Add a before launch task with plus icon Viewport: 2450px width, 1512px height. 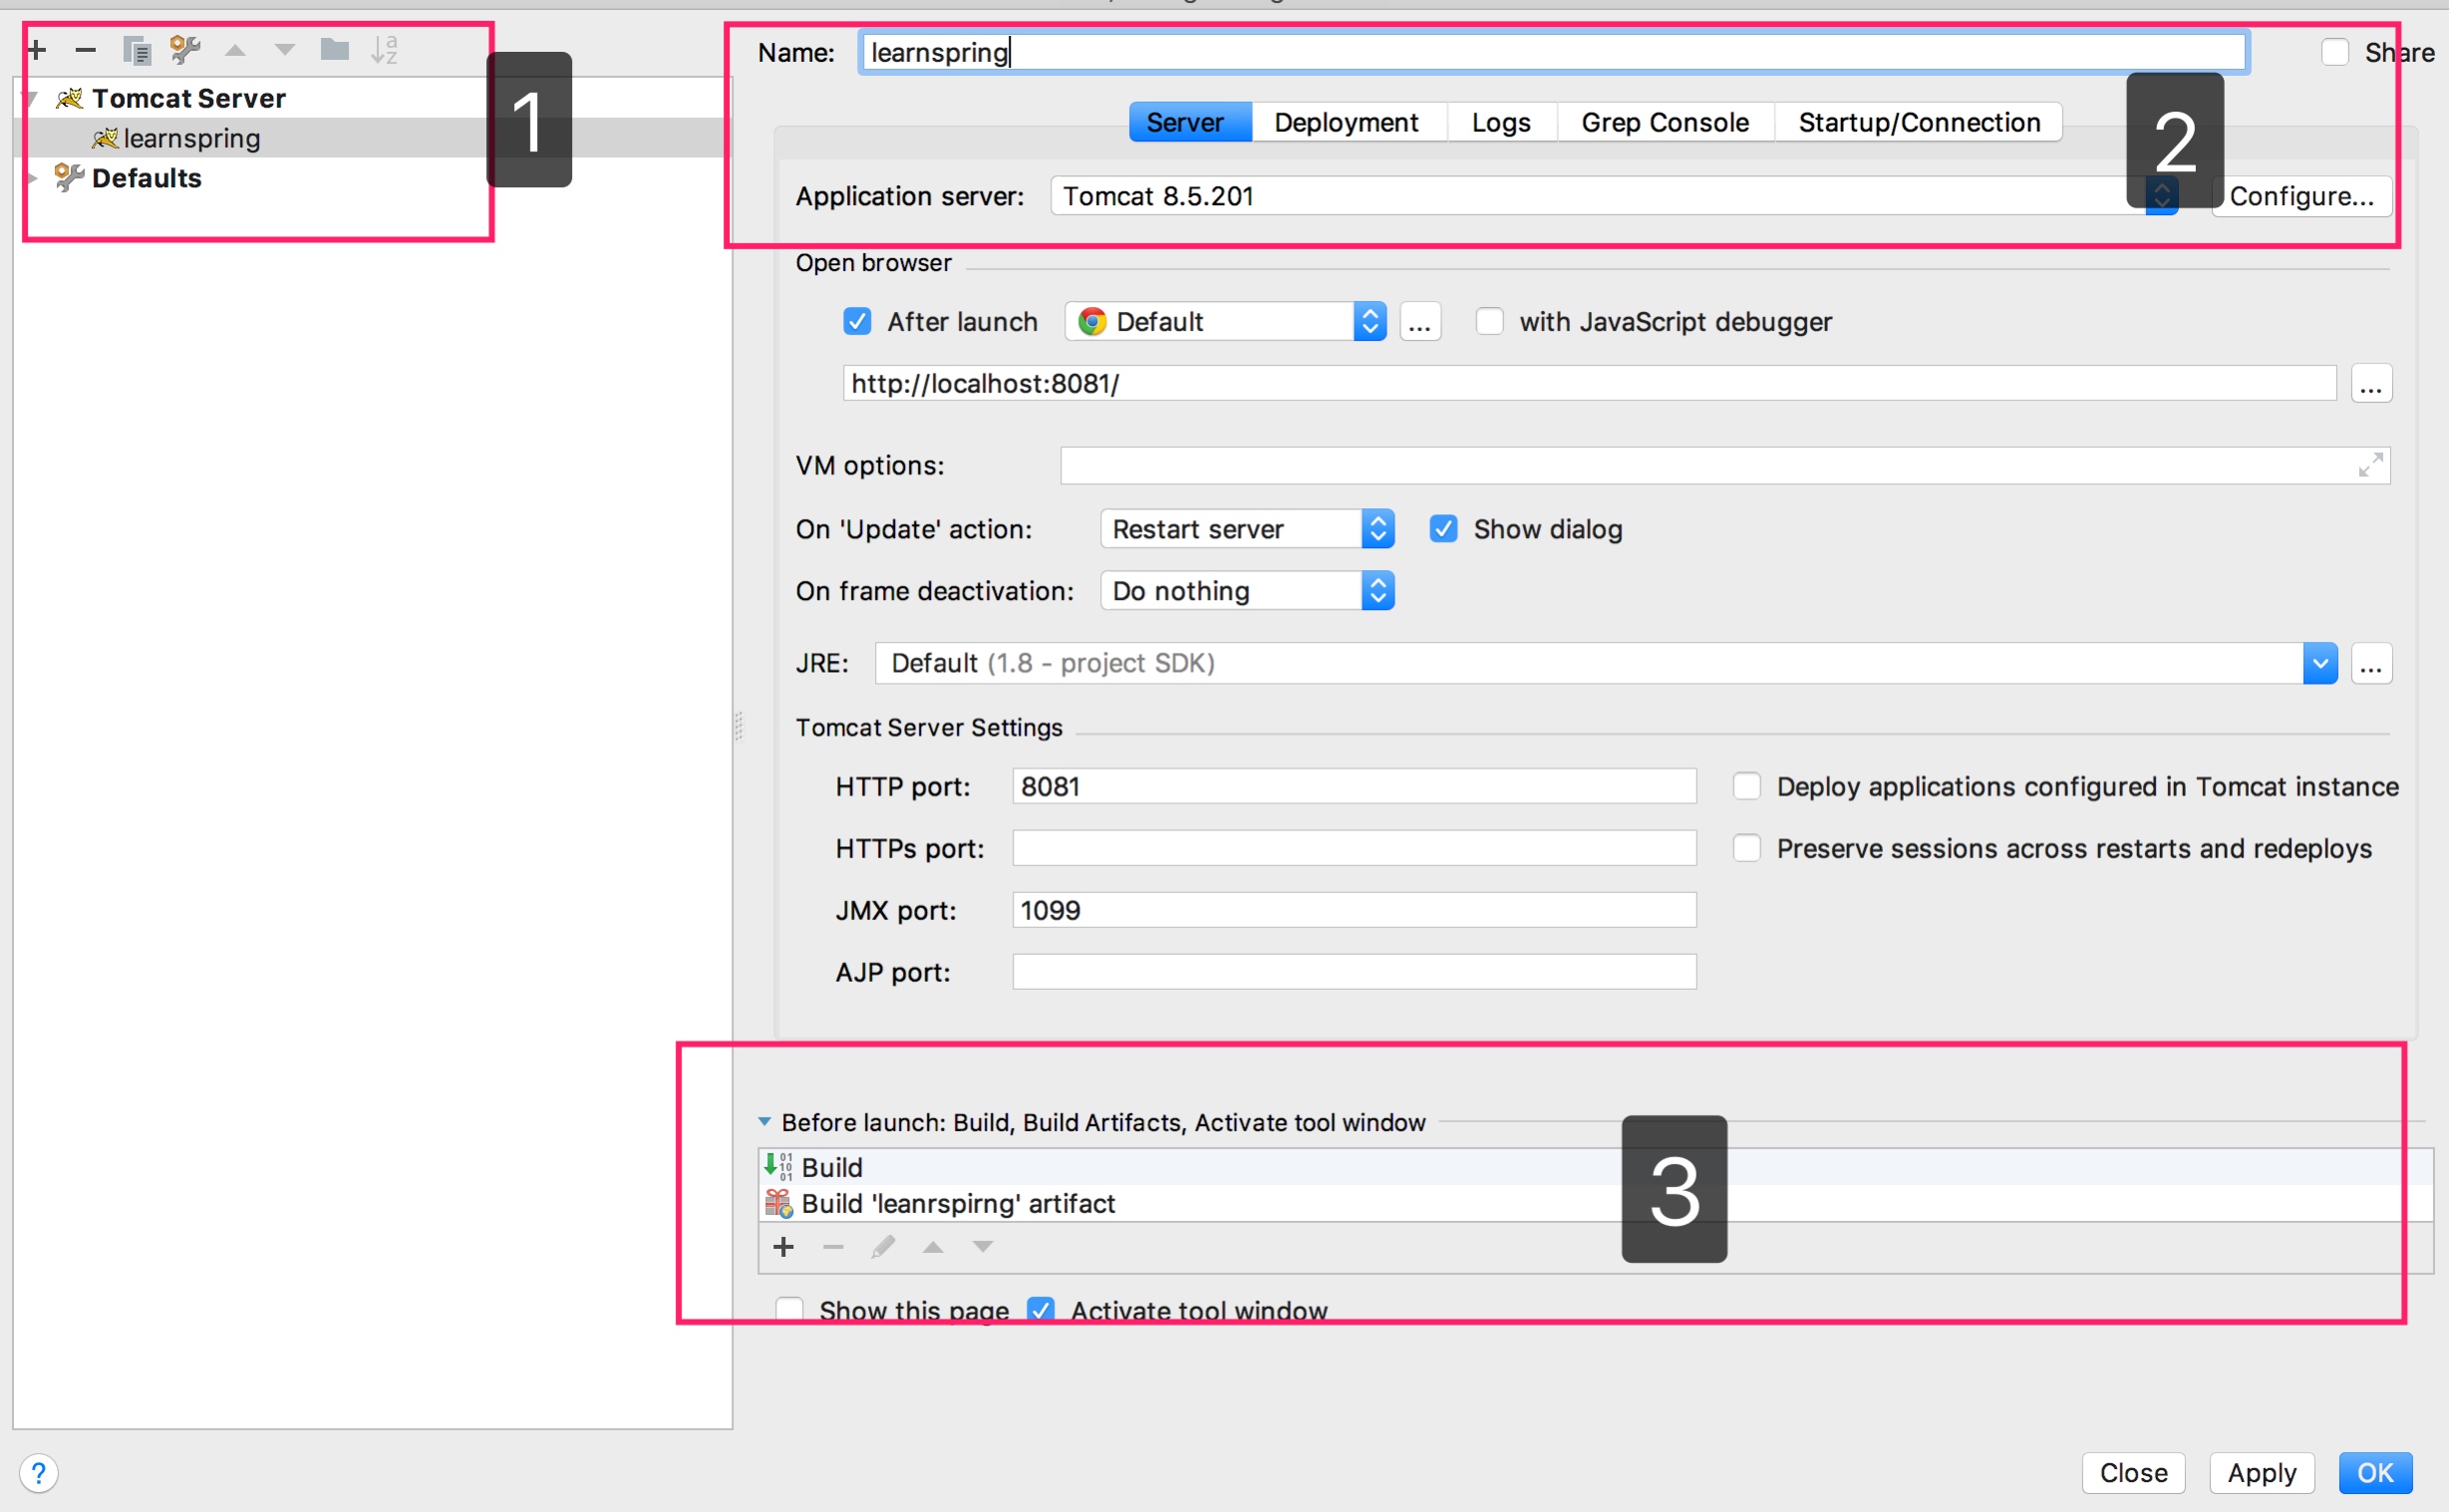point(784,1247)
